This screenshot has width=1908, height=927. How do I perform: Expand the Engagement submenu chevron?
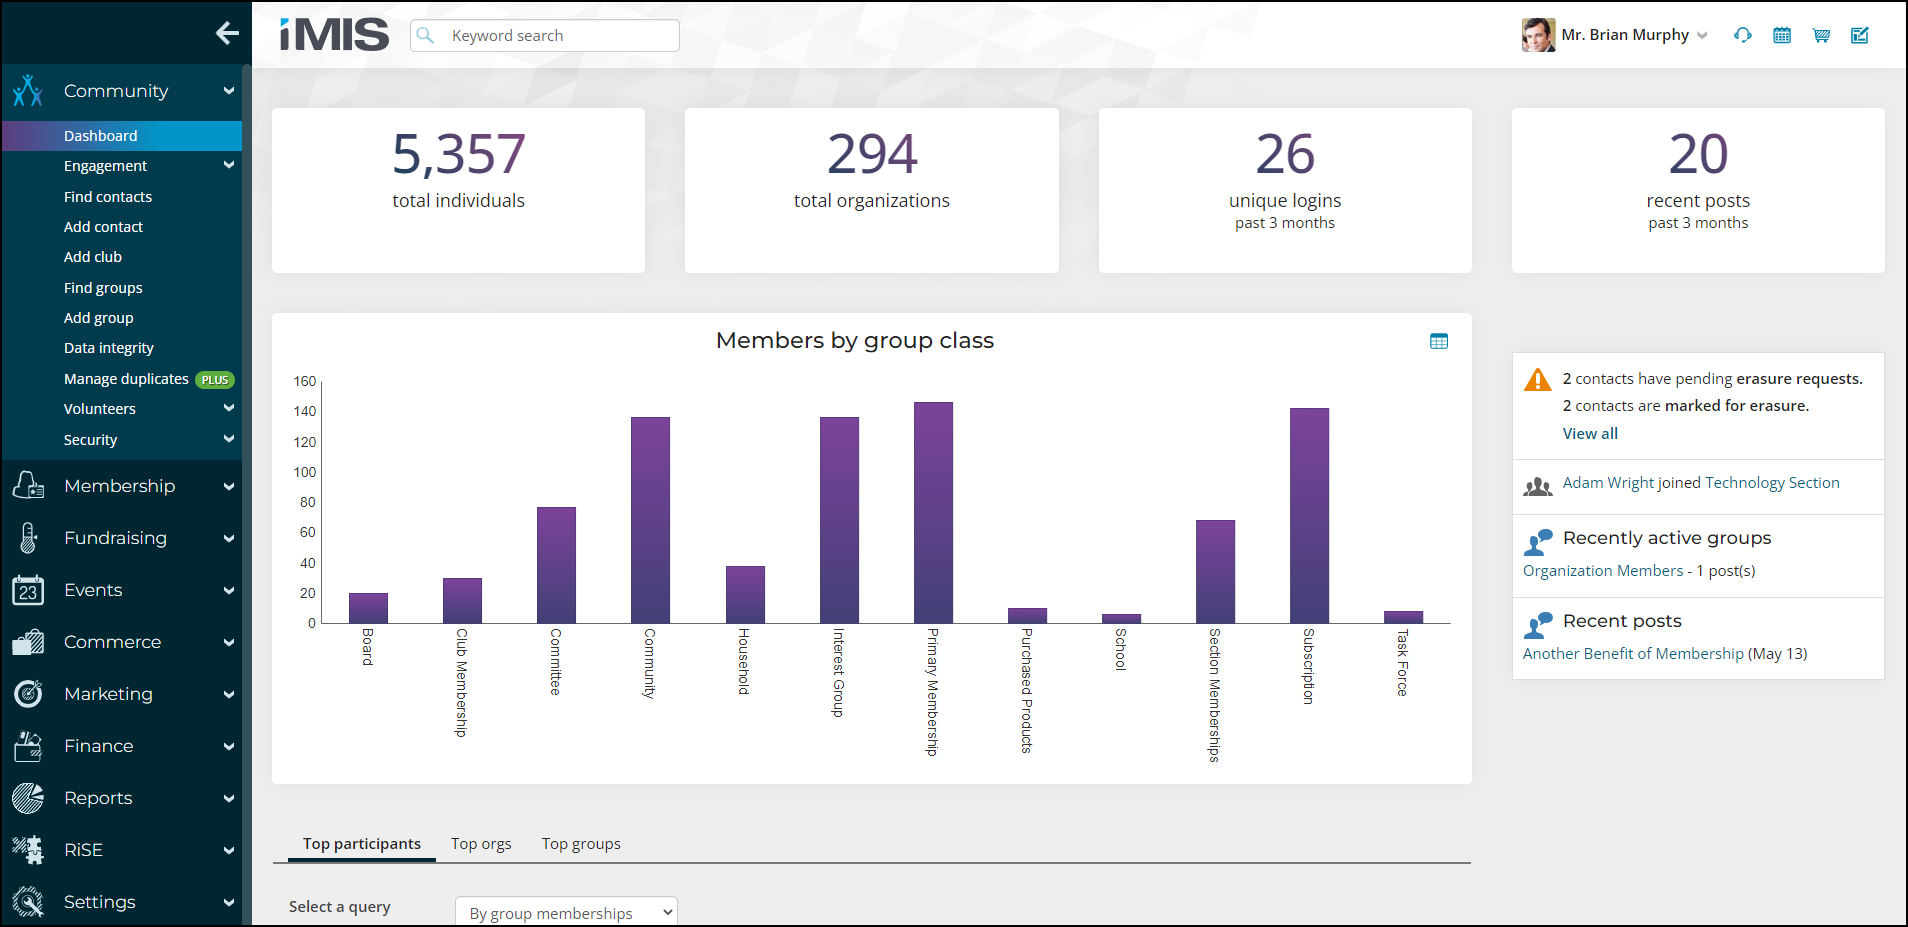click(229, 165)
